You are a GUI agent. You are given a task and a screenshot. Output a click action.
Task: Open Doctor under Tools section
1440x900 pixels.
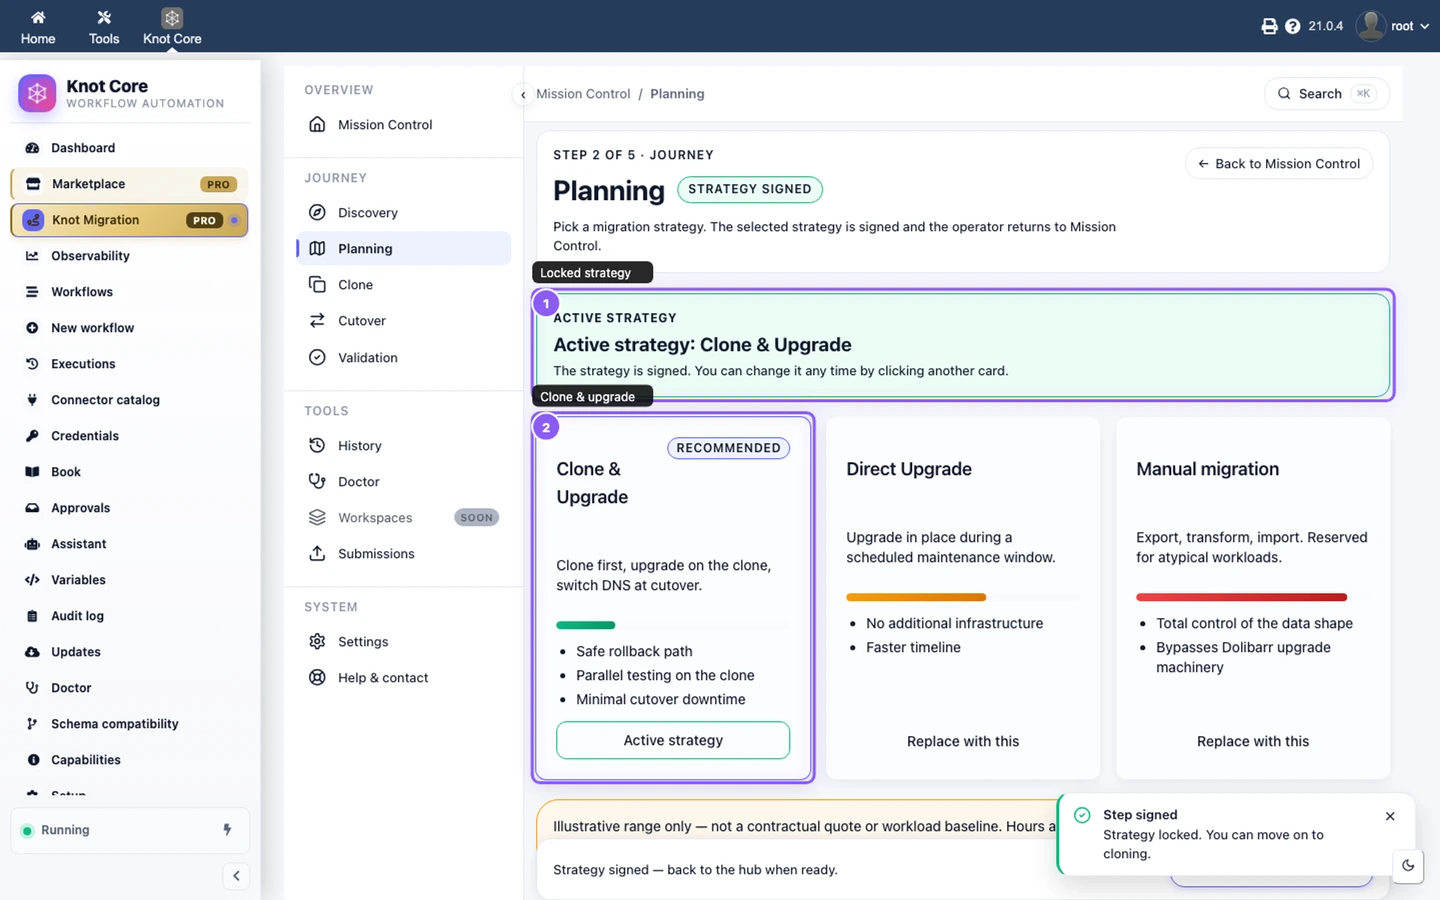point(404,482)
